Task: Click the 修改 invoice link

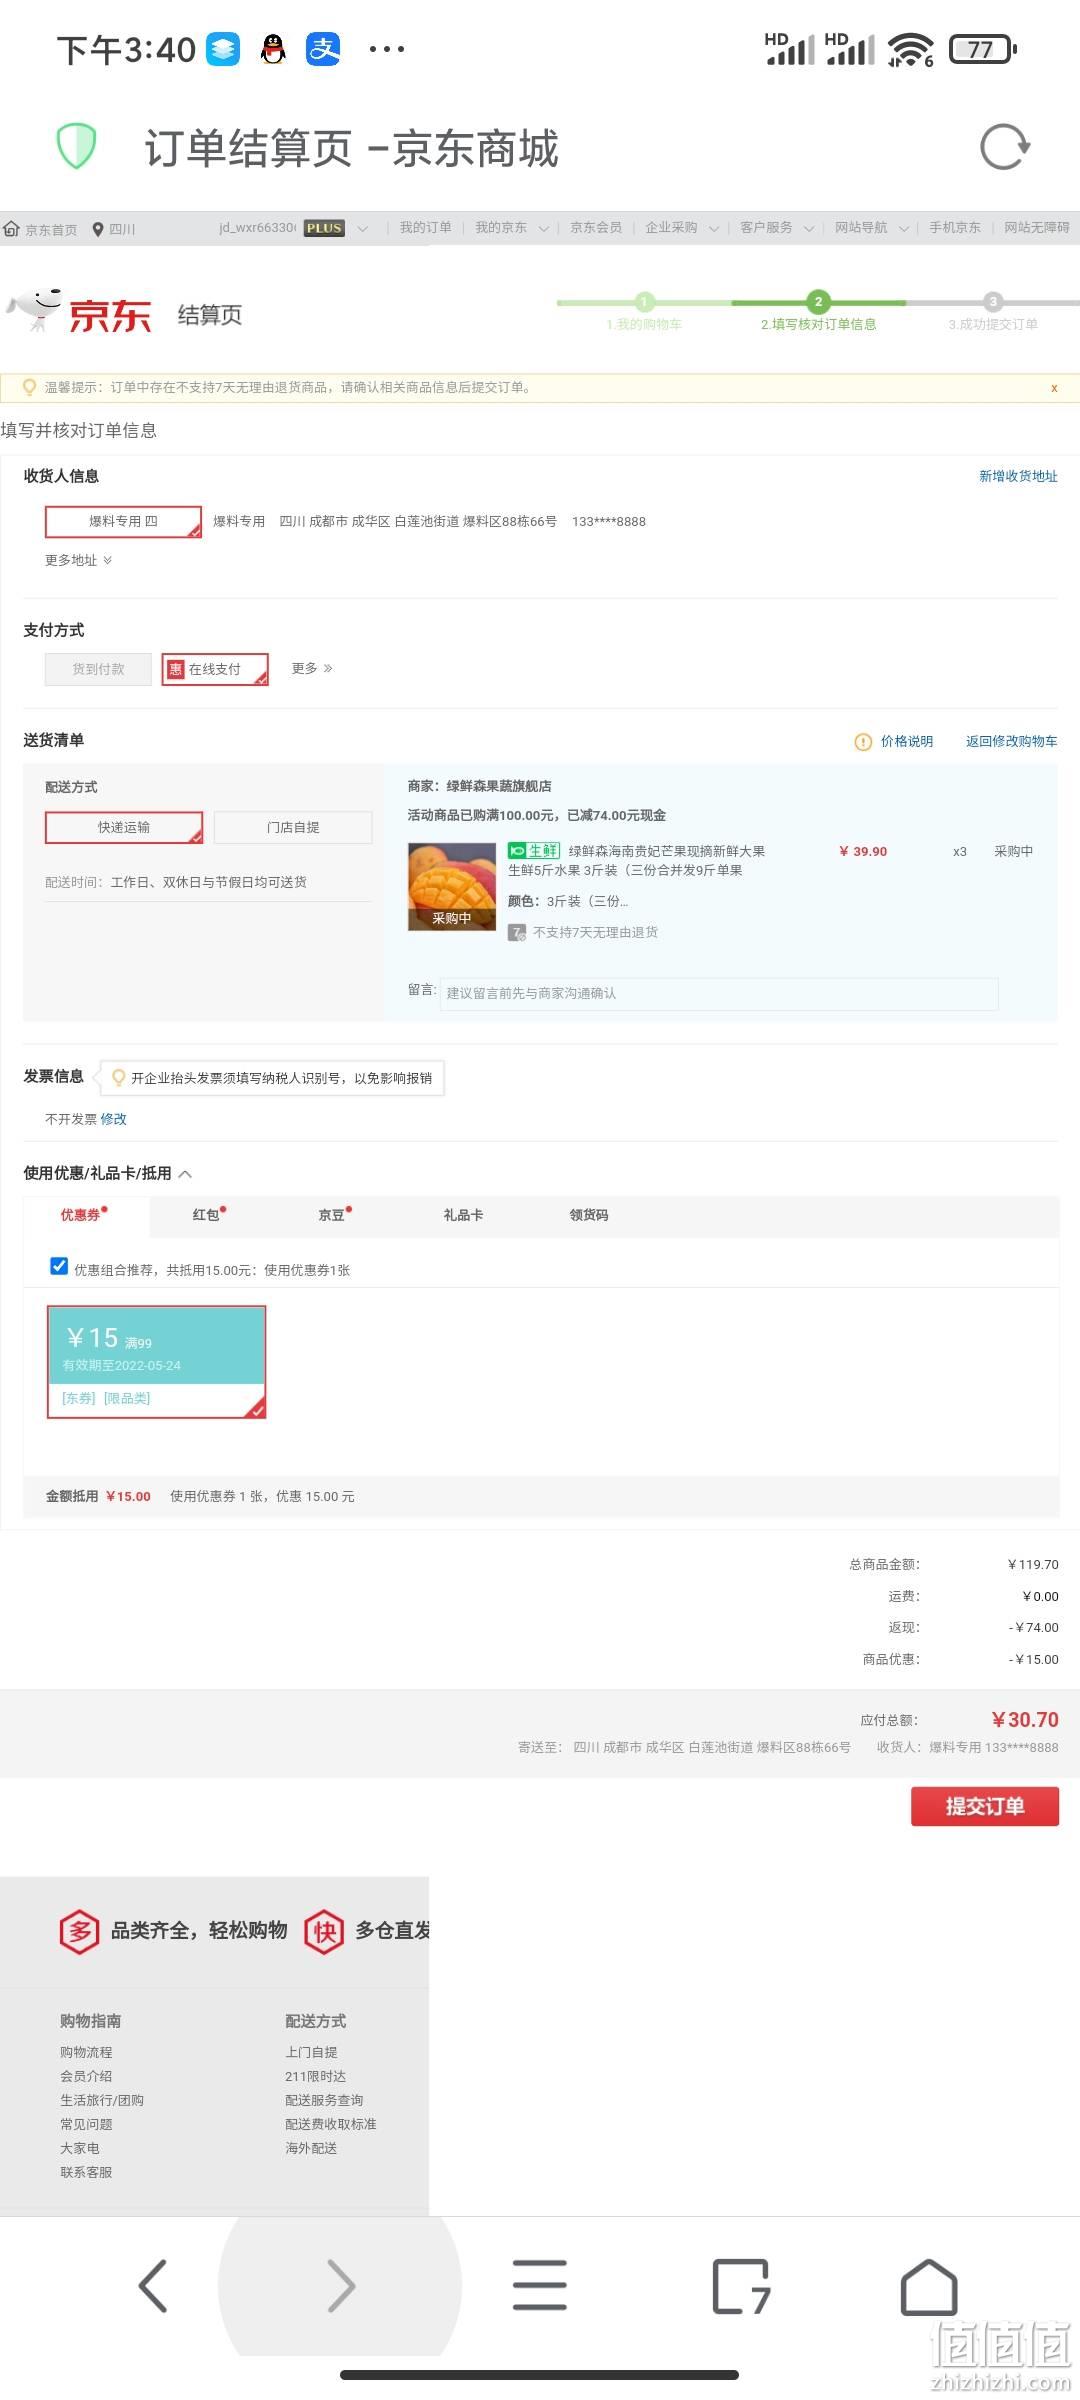Action: 114,1119
